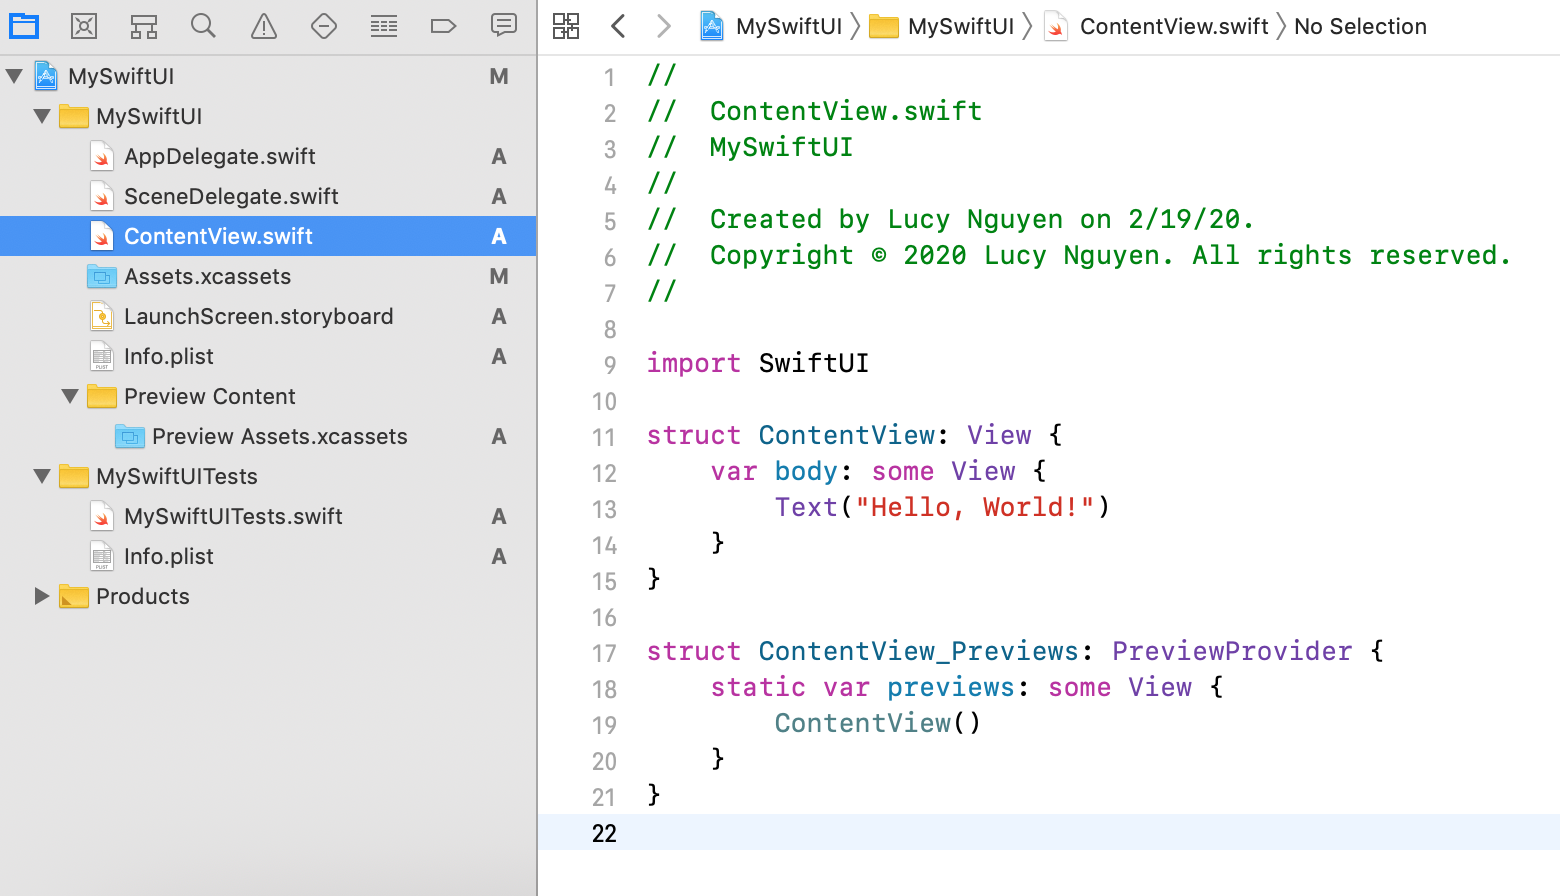
Task: Open the Project navigator folder icon
Action: [24, 26]
